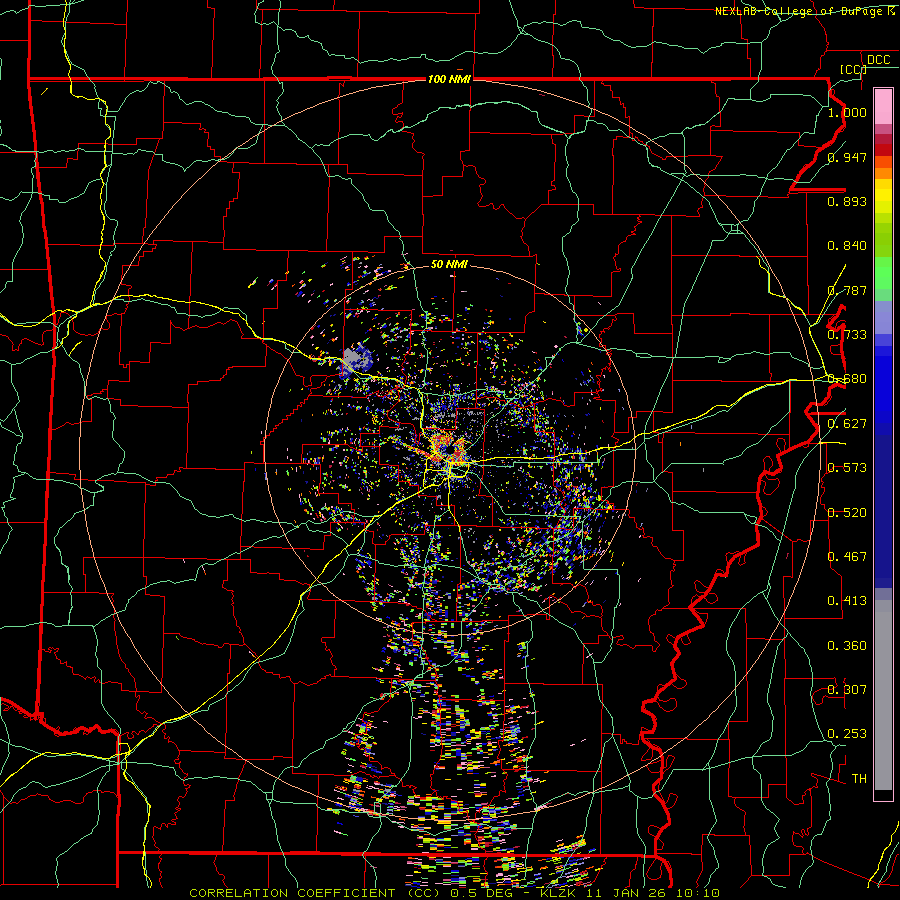Click the 0.947 scale value

tap(847, 157)
